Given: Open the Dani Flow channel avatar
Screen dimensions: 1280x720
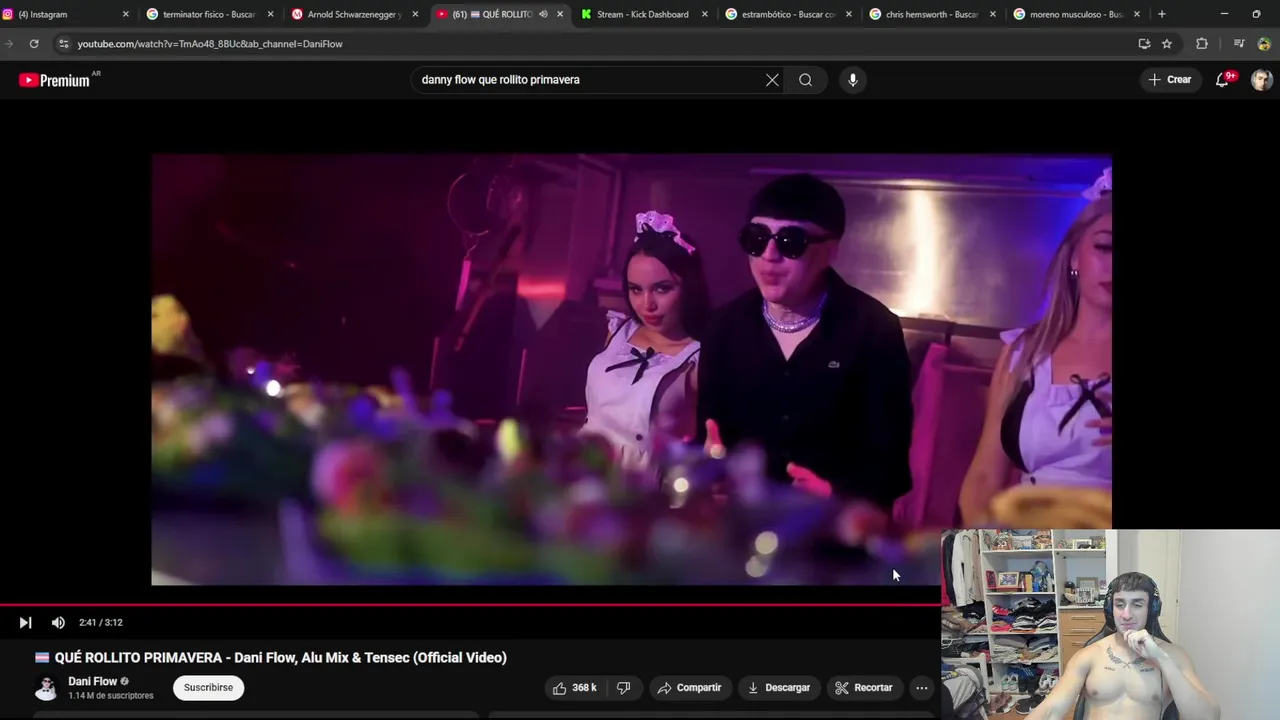Looking at the screenshot, I should [x=46, y=687].
